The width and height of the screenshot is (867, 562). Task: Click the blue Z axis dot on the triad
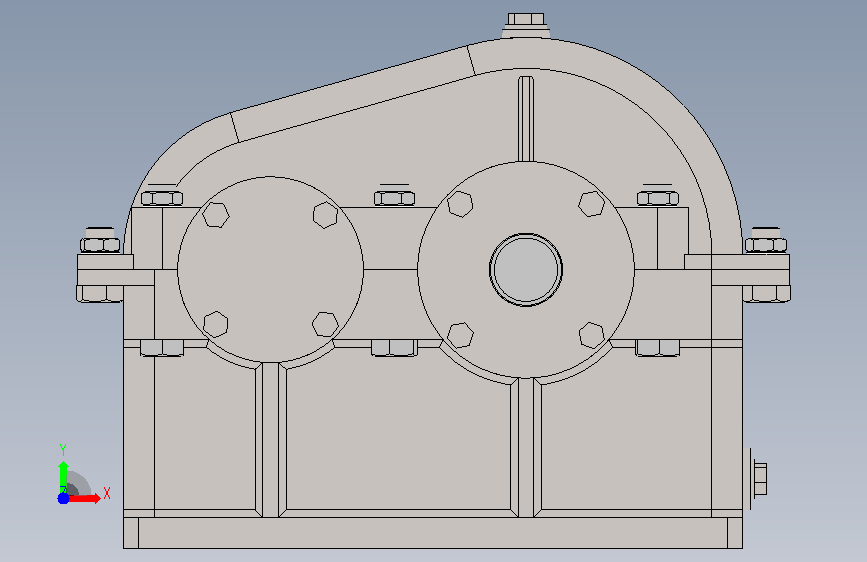click(x=63, y=498)
